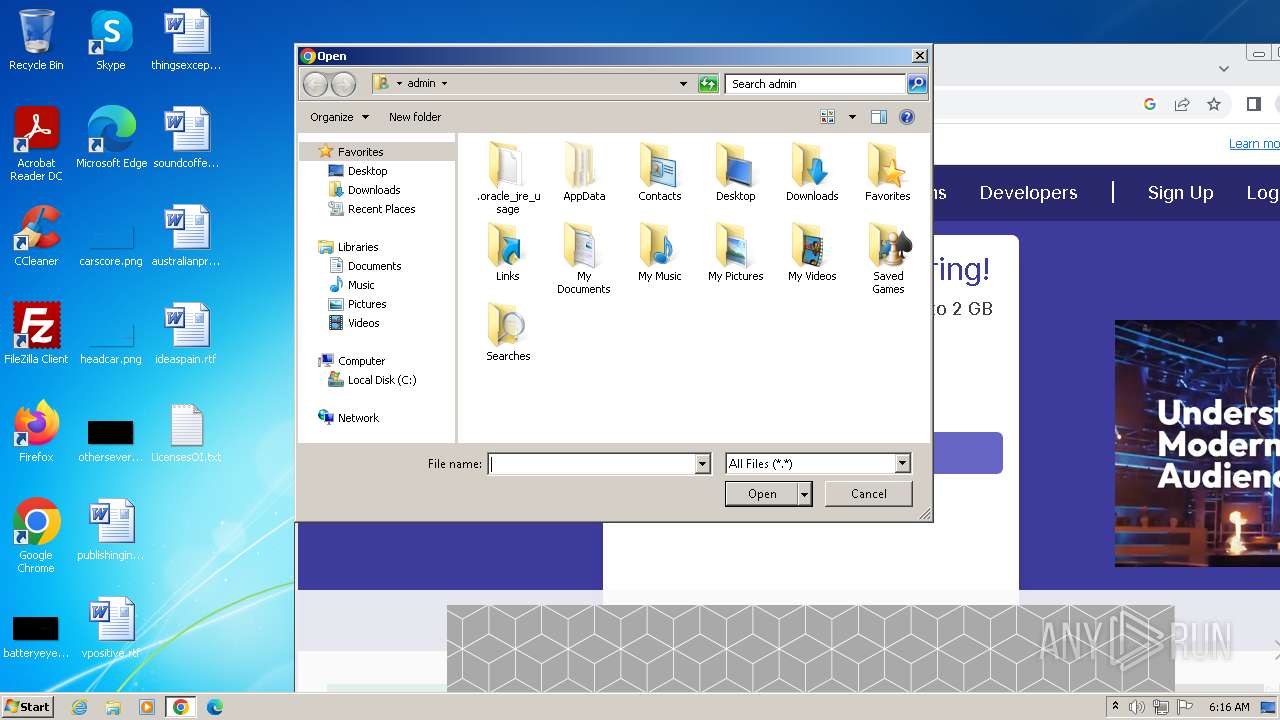Click the search magnifier icon in Open dialog
The image size is (1280, 720).
coord(917,84)
